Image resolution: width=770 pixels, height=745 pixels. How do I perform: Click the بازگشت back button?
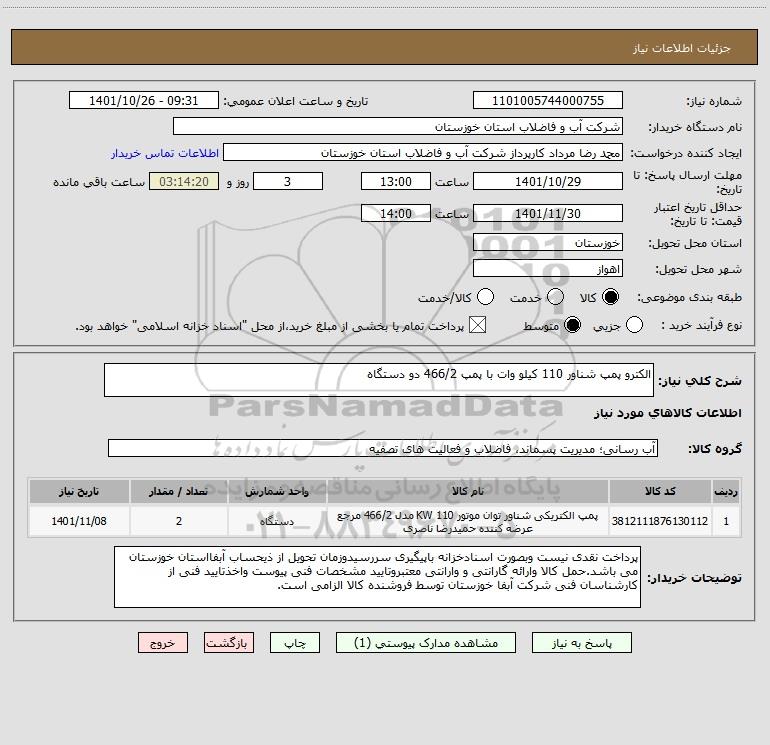point(229,643)
